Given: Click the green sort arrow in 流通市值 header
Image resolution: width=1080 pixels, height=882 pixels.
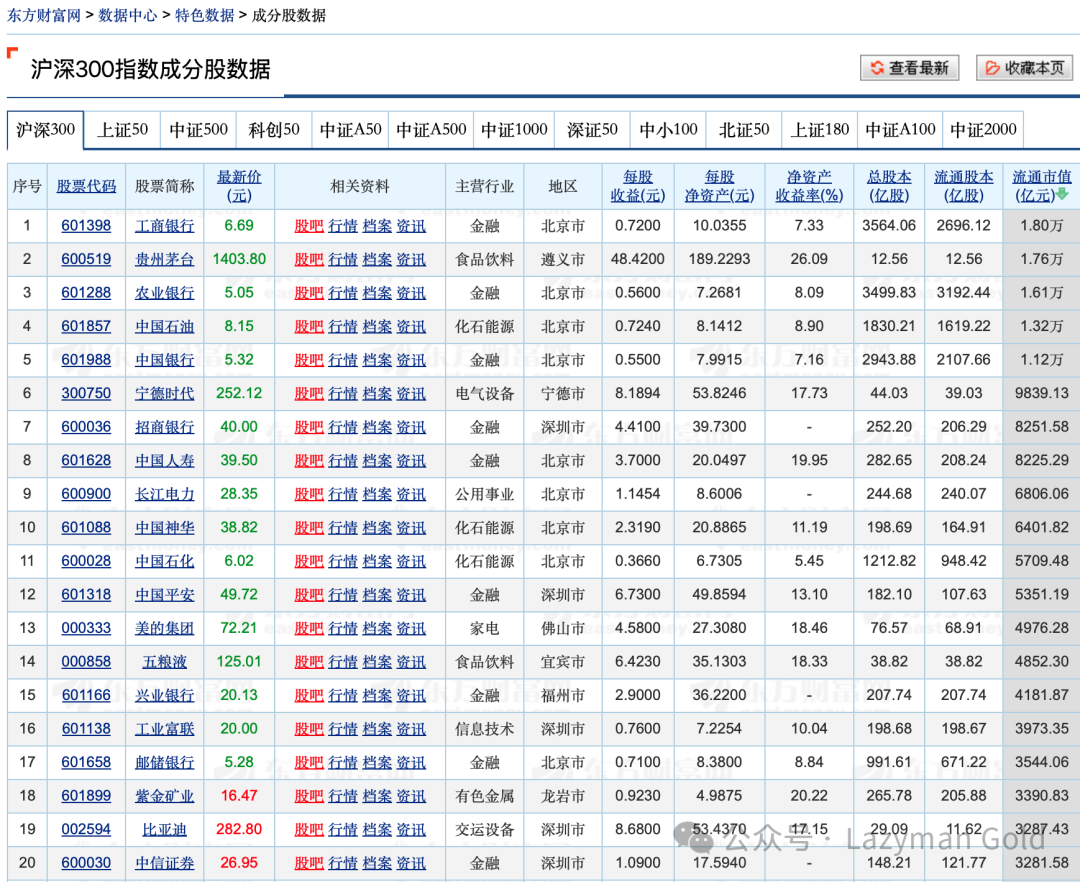Looking at the screenshot, I should (1062, 195).
